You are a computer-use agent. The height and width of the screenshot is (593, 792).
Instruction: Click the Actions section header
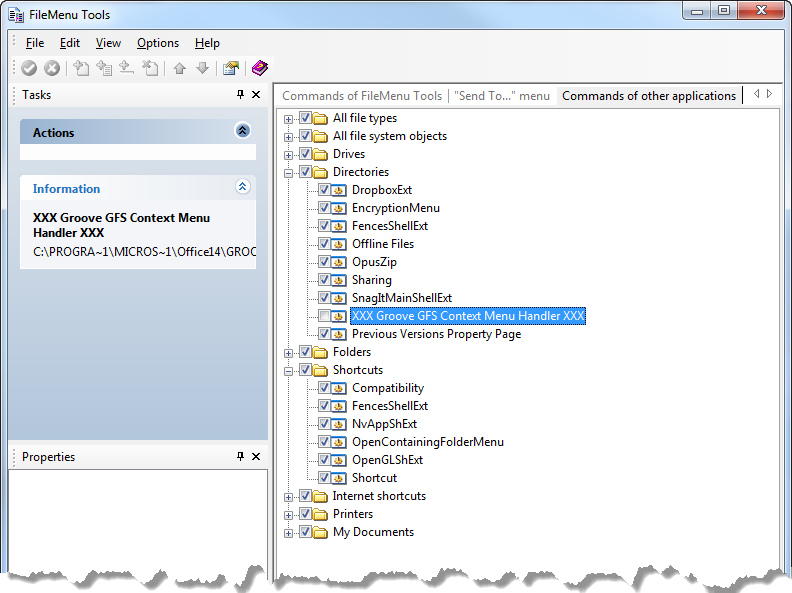pos(137,132)
